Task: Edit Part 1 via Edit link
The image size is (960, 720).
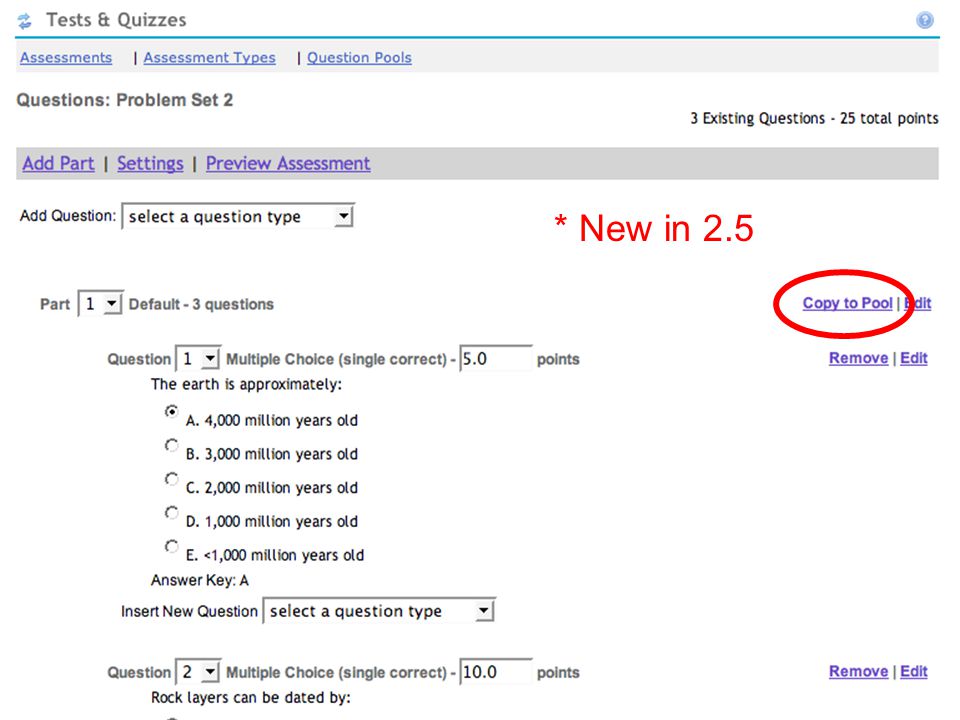Action: (918, 303)
